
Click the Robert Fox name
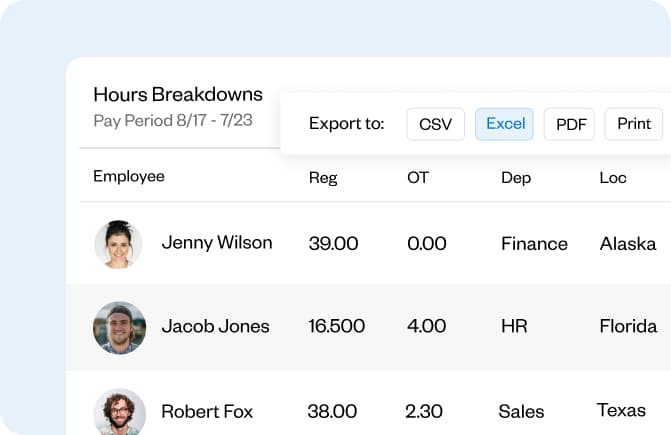pos(207,411)
